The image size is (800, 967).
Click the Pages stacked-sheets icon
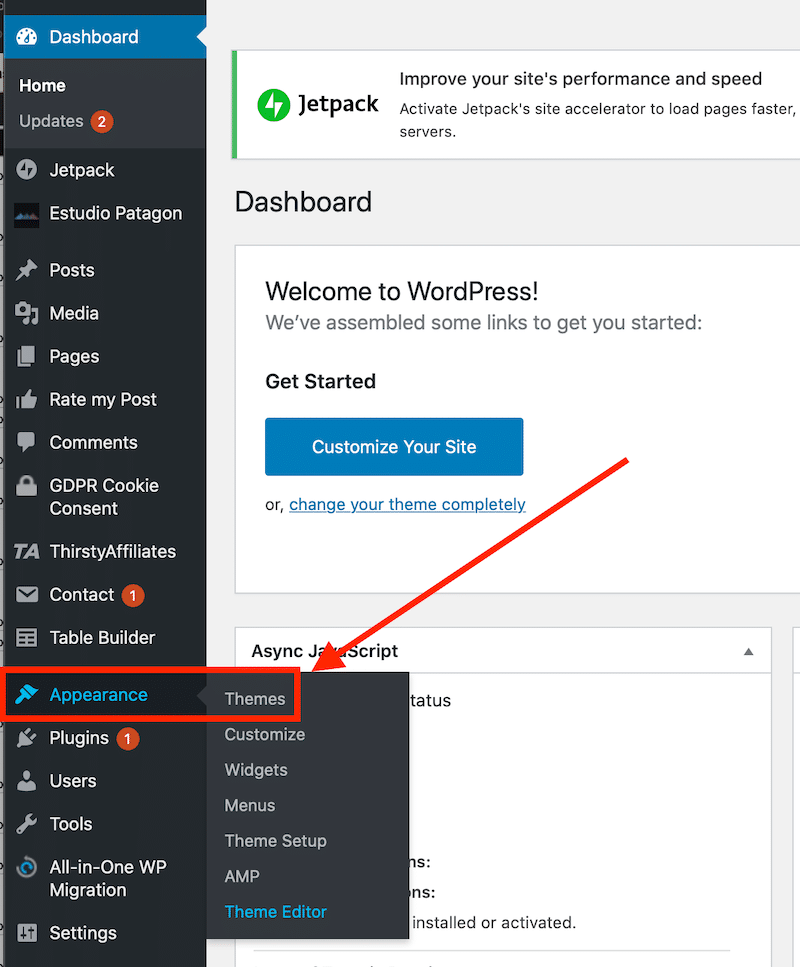27,356
